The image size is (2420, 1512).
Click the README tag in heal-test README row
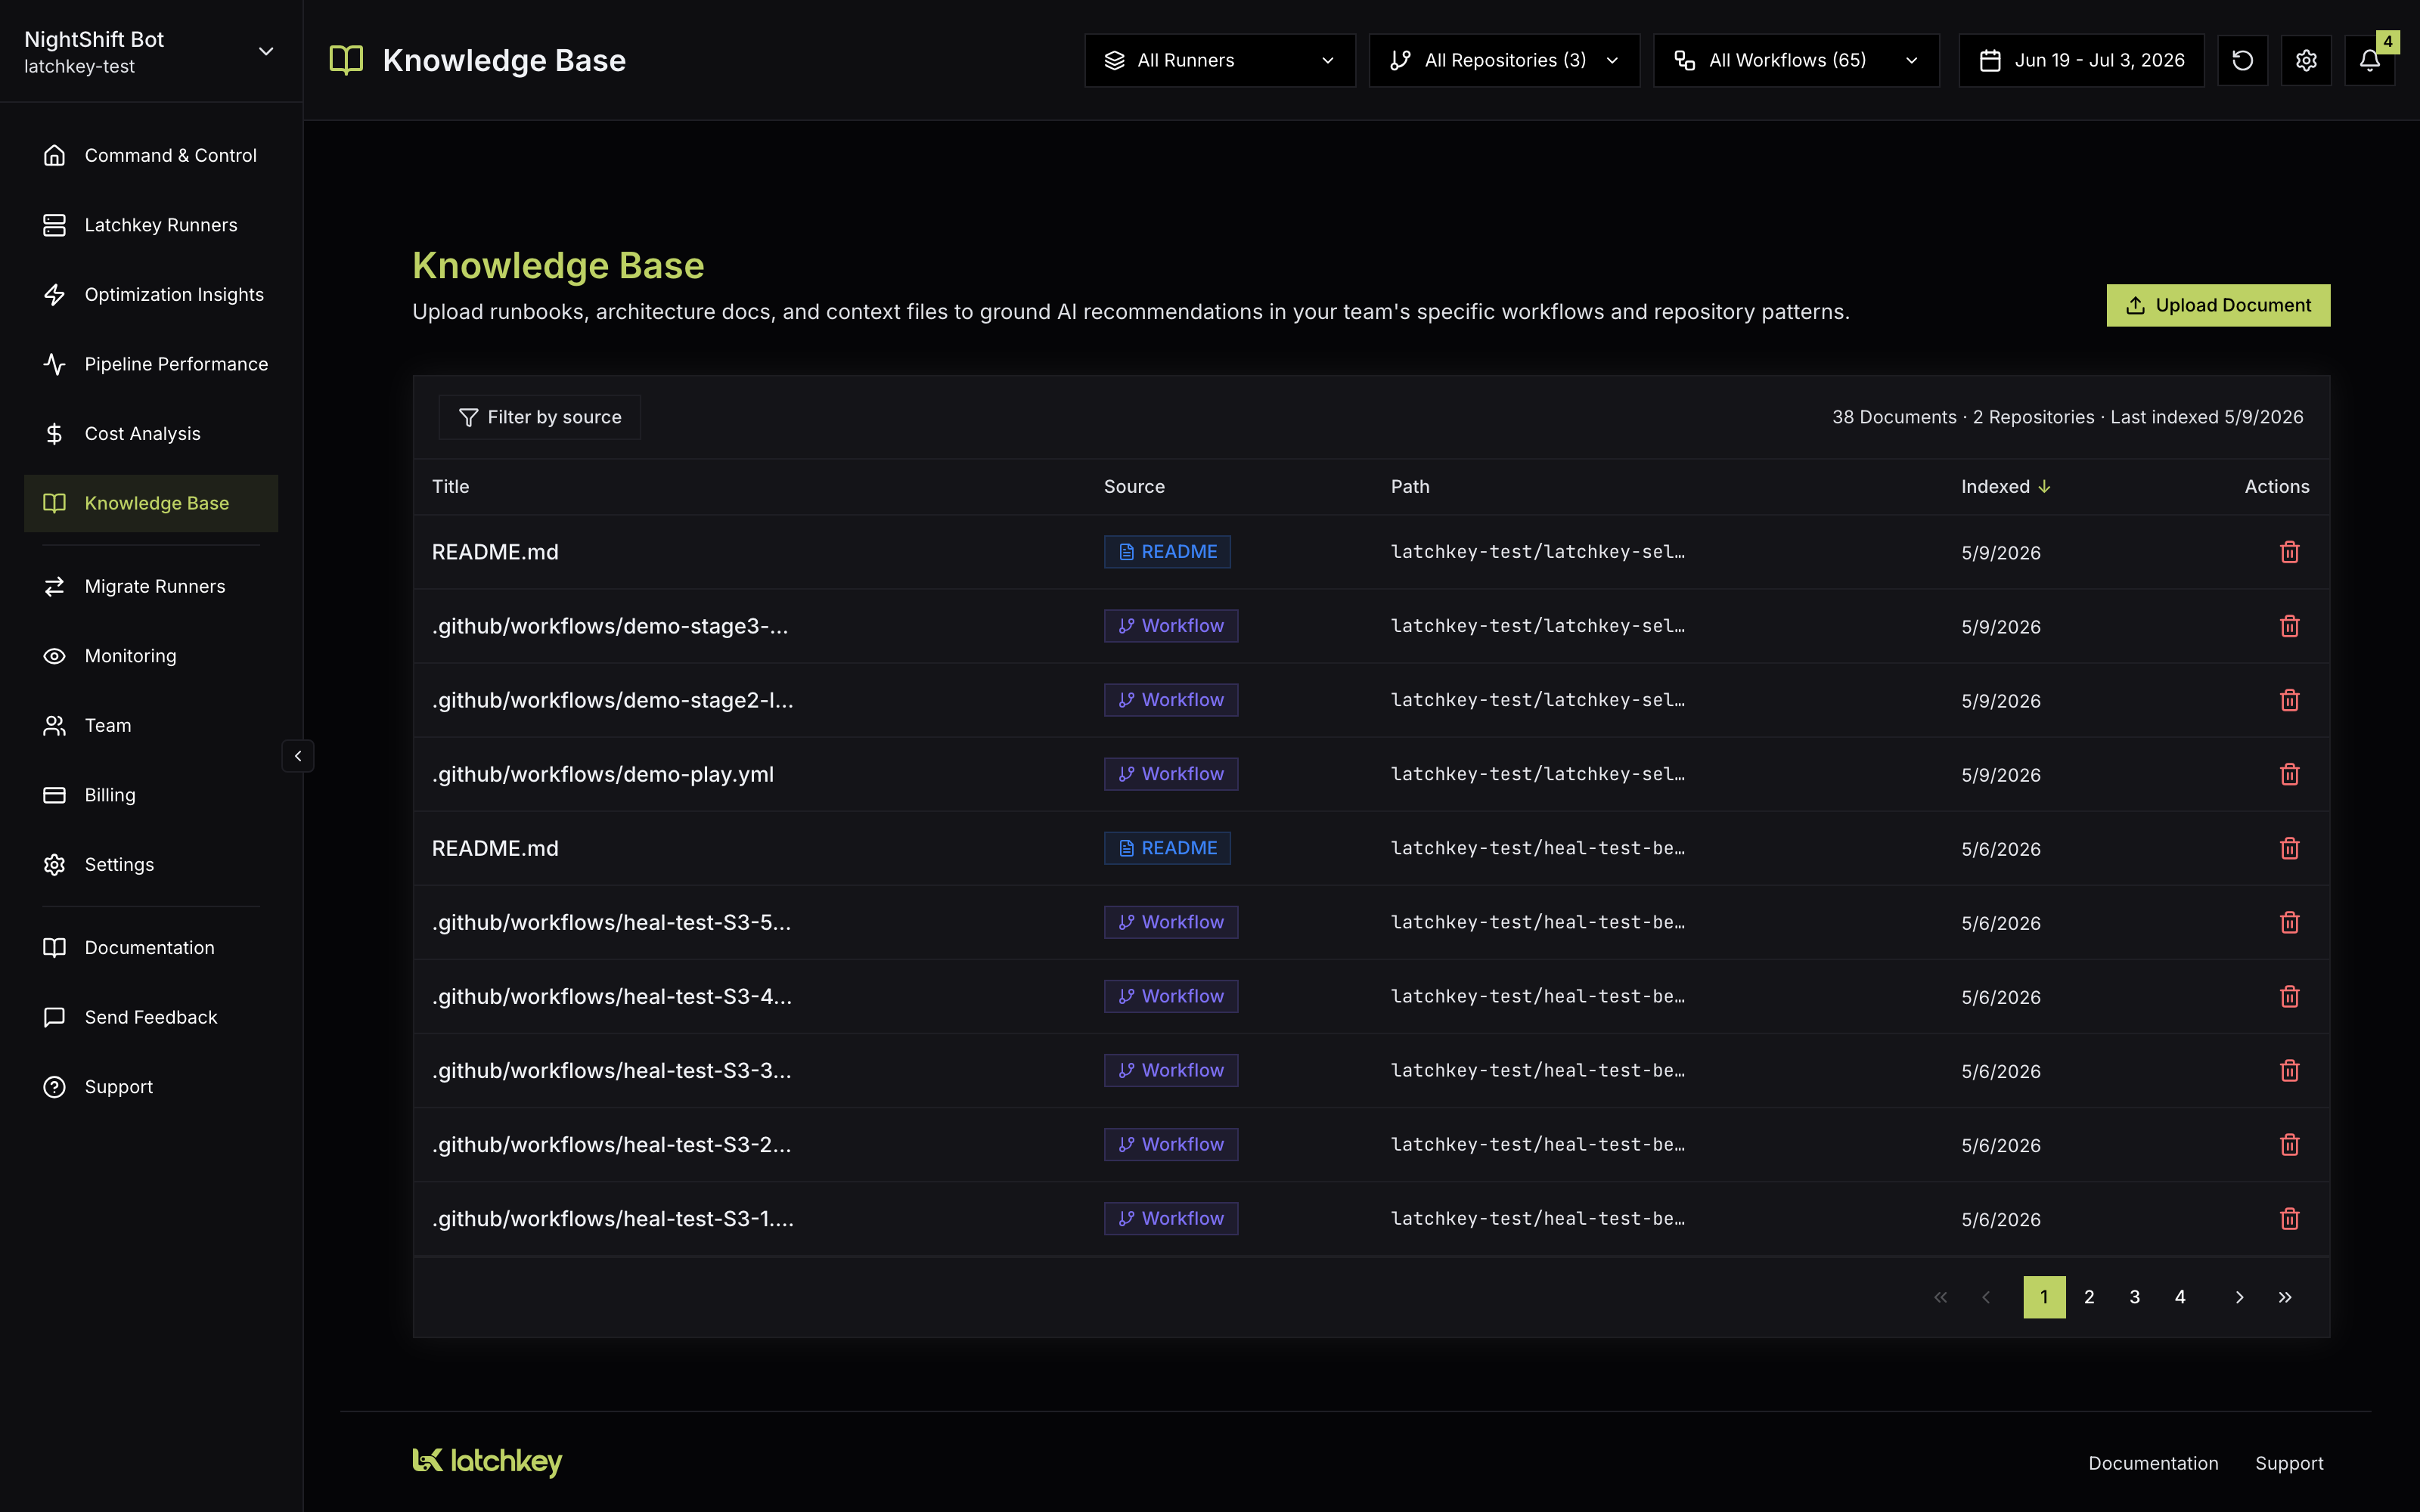(x=1167, y=848)
